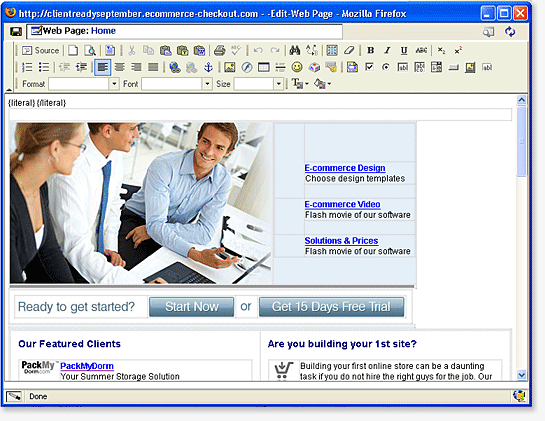Open the Size dropdown

coord(259,84)
